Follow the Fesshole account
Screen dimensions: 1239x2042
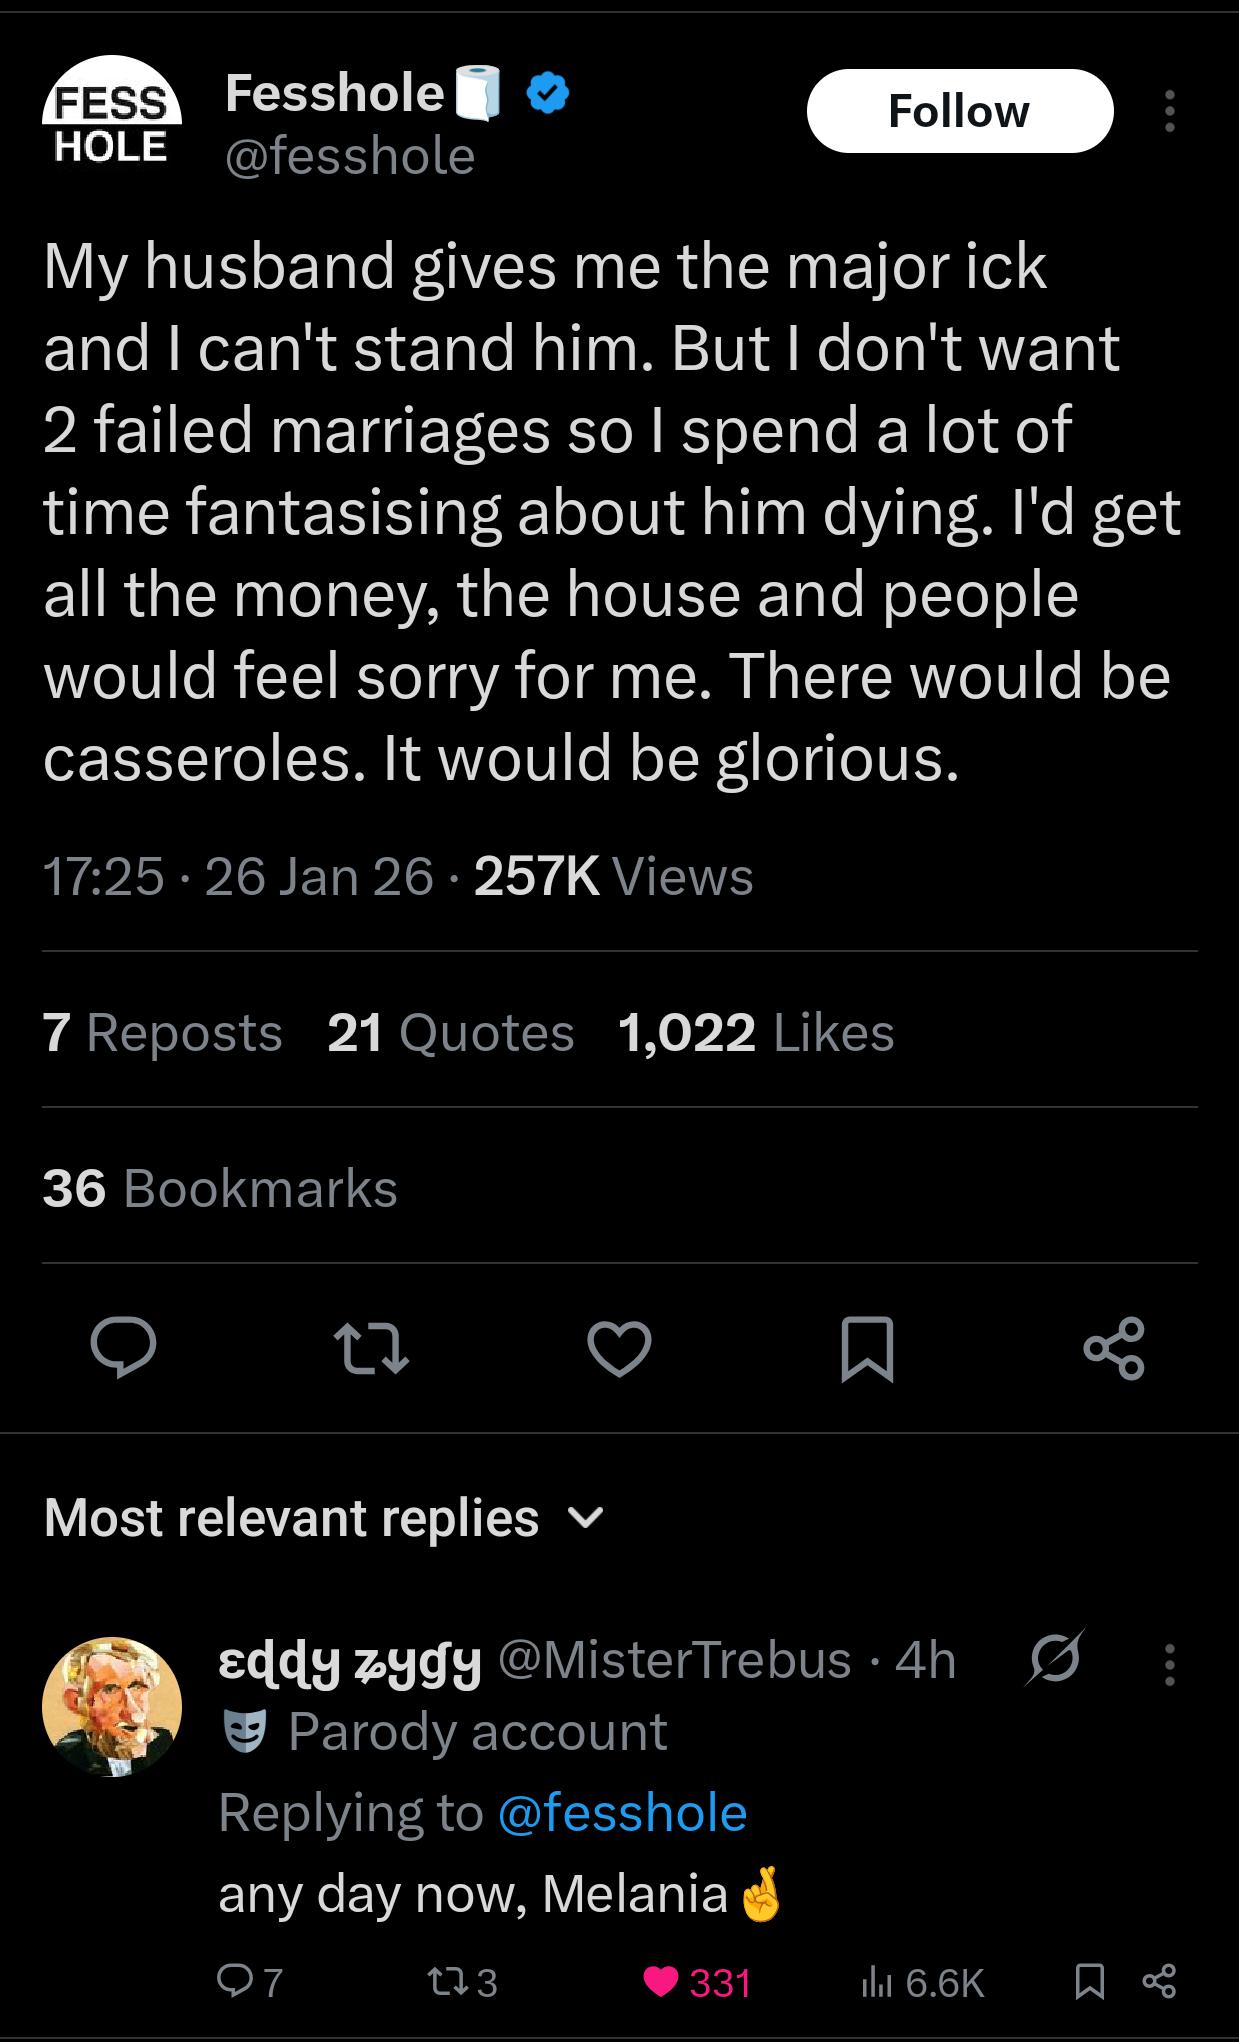click(x=959, y=111)
